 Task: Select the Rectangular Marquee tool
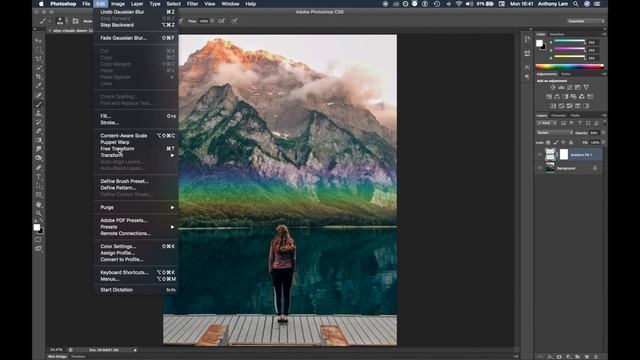38,50
